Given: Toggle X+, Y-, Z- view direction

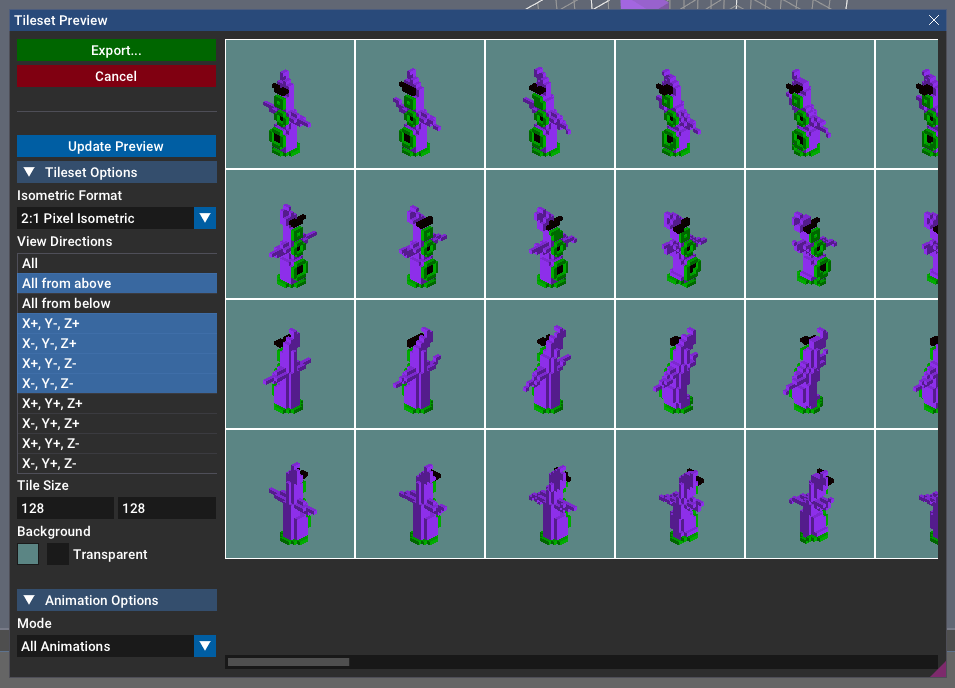Looking at the screenshot, I should [117, 363].
